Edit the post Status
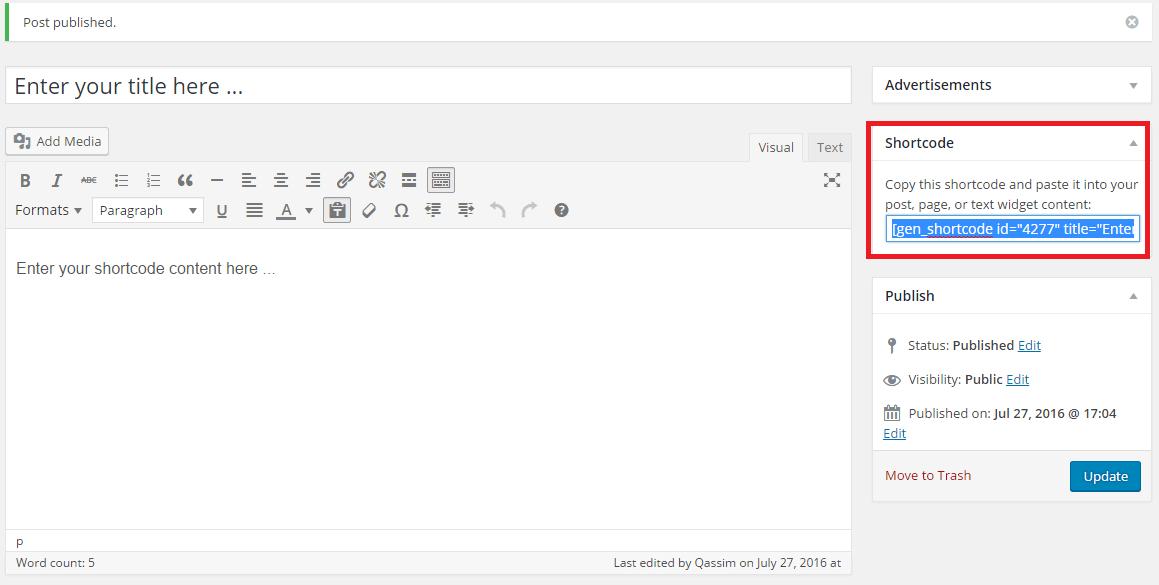The width and height of the screenshot is (1159, 585). pos(1029,345)
